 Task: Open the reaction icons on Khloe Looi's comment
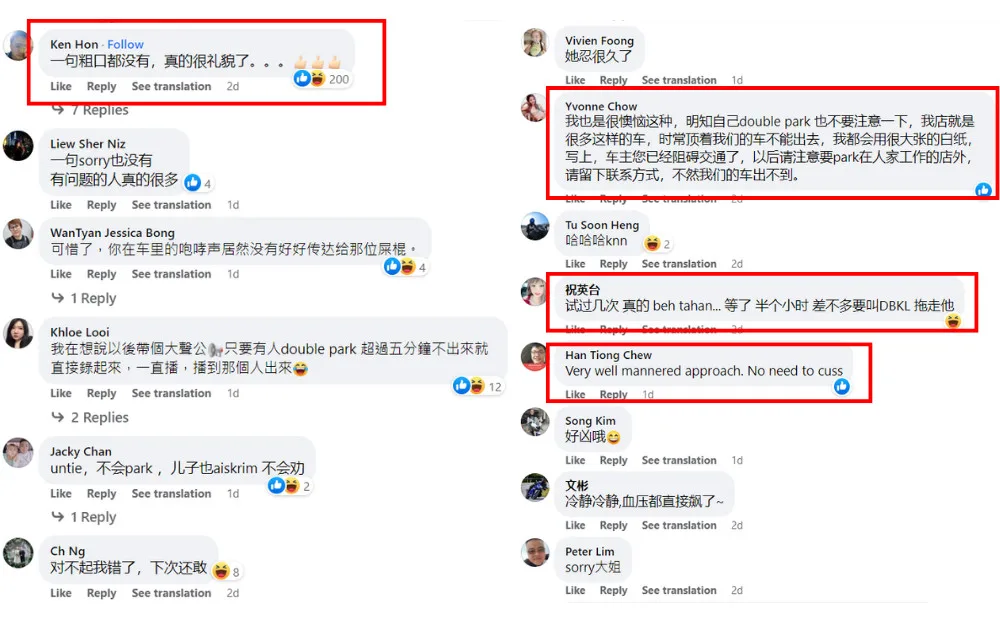[477, 386]
